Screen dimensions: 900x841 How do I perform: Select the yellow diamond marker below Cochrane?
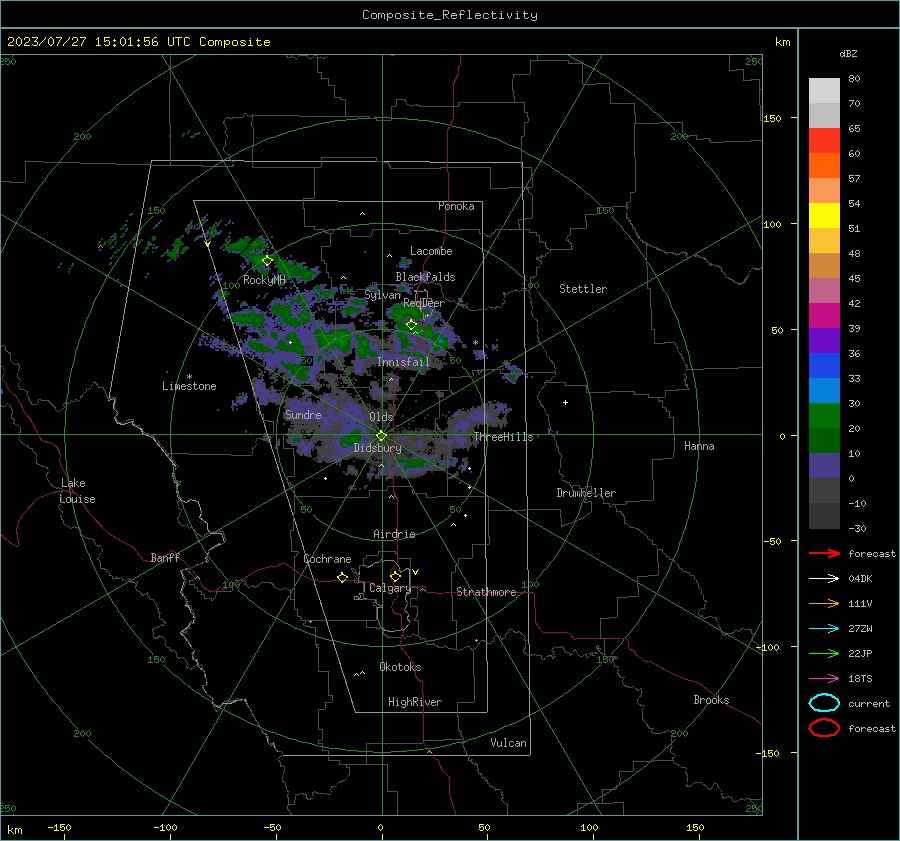tap(343, 577)
